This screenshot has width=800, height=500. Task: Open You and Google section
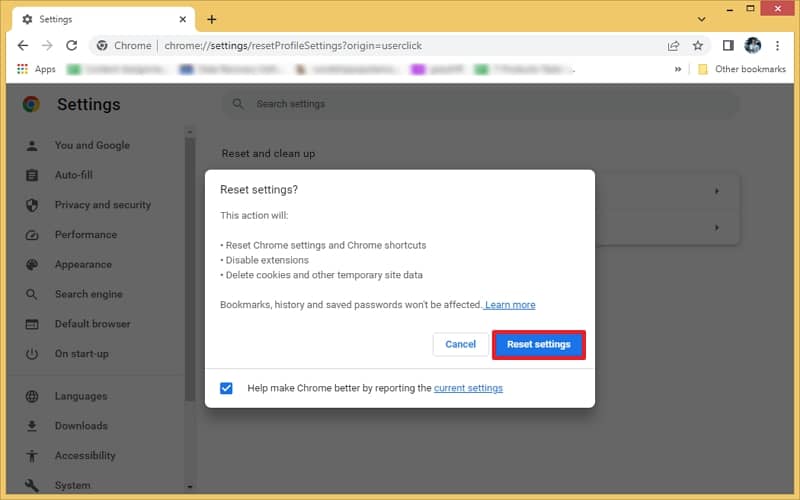pos(92,145)
